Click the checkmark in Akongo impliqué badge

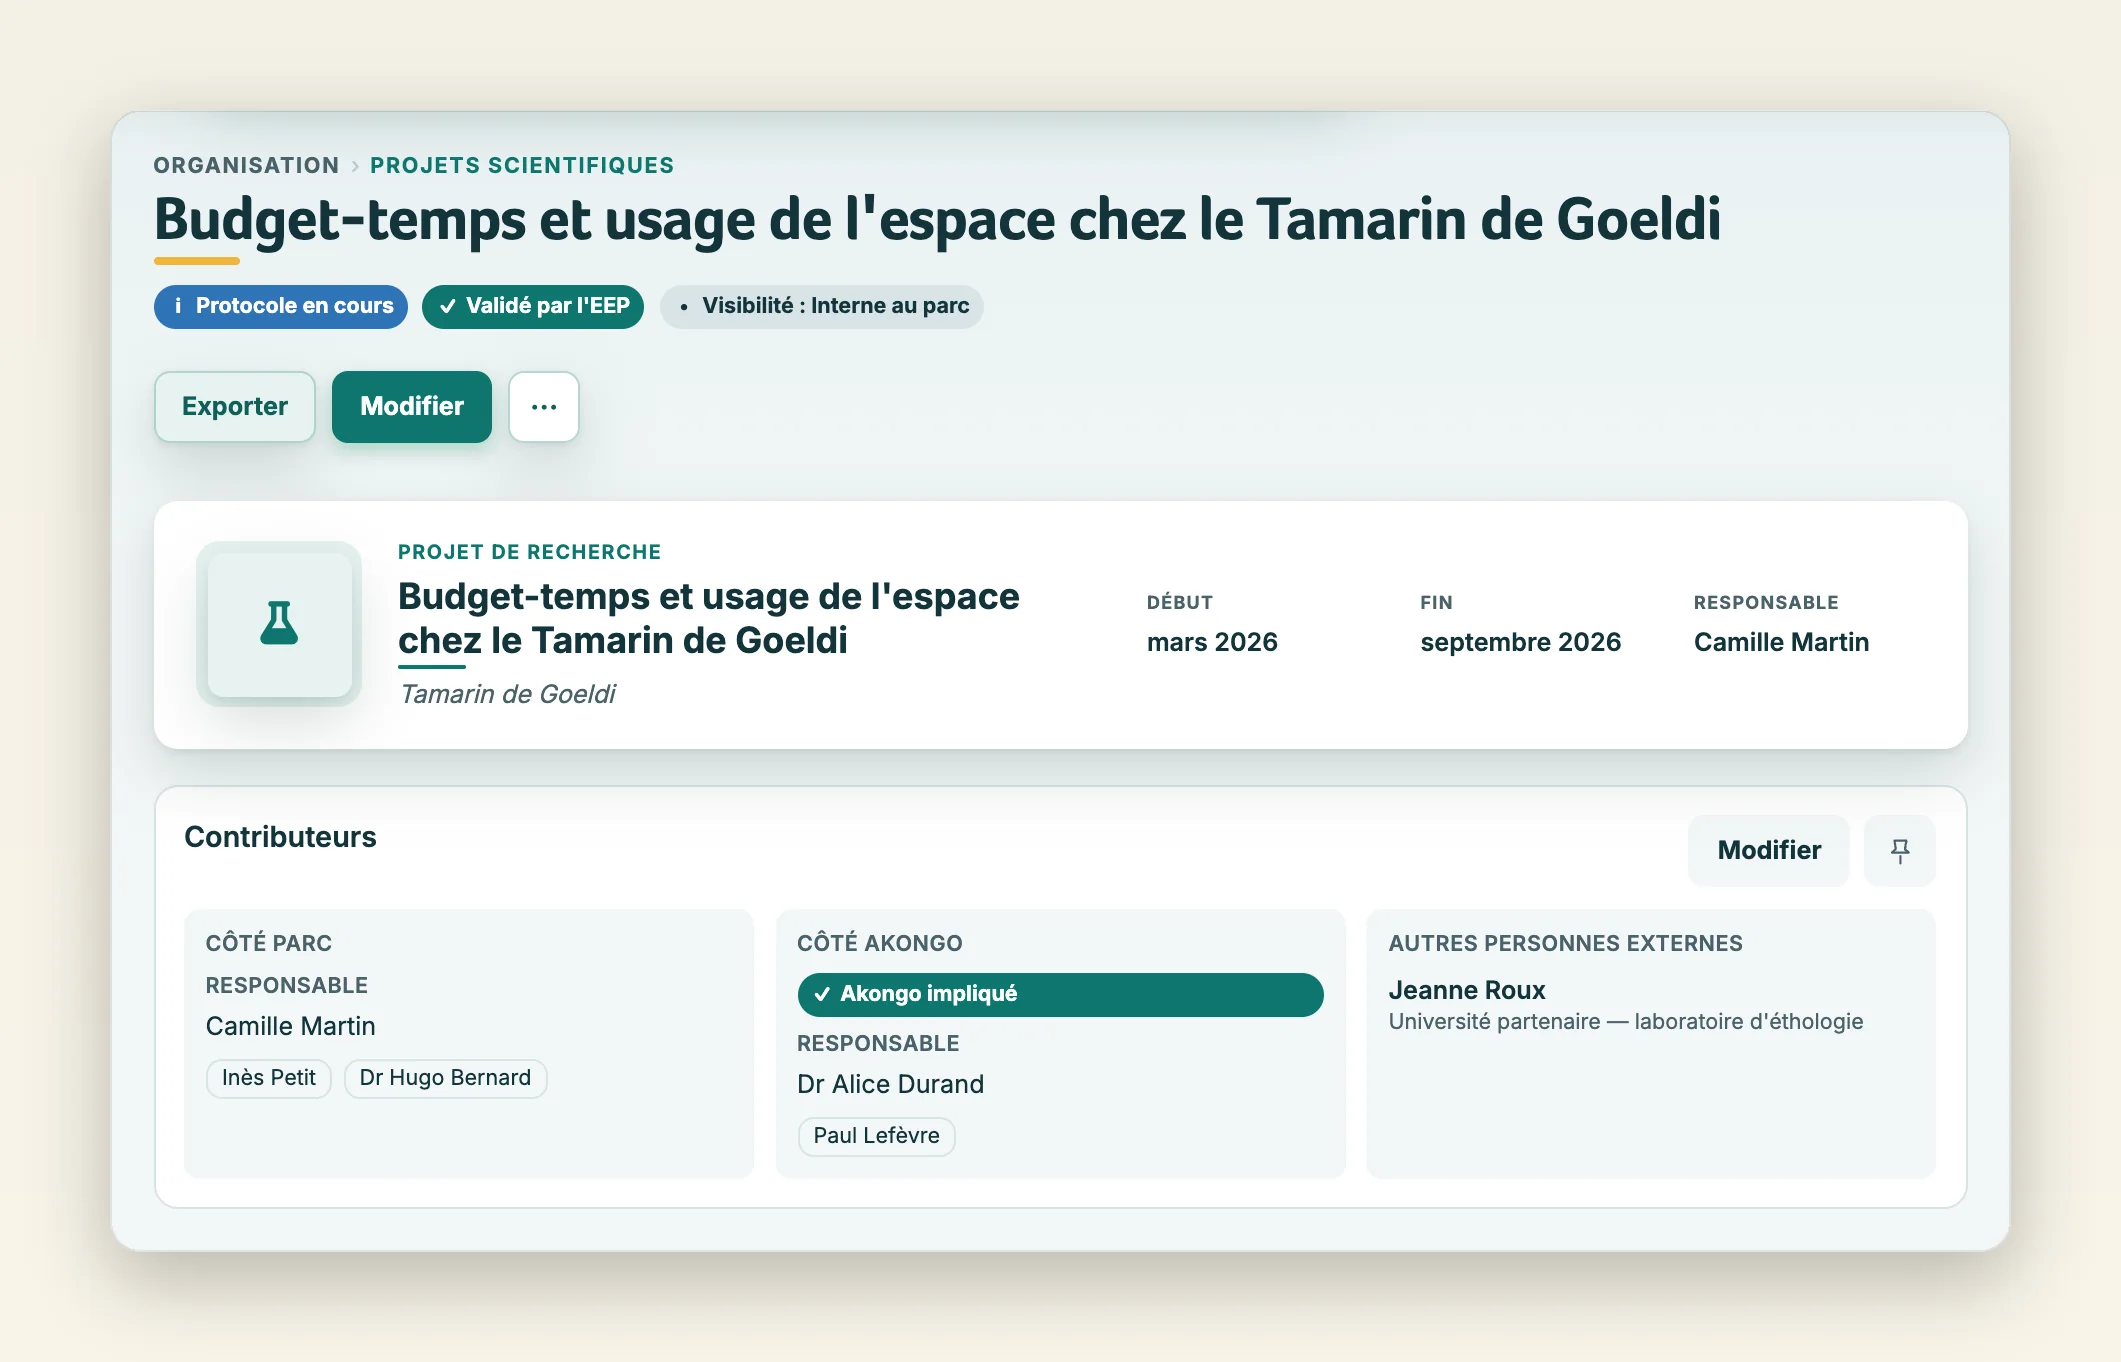pos(822,994)
